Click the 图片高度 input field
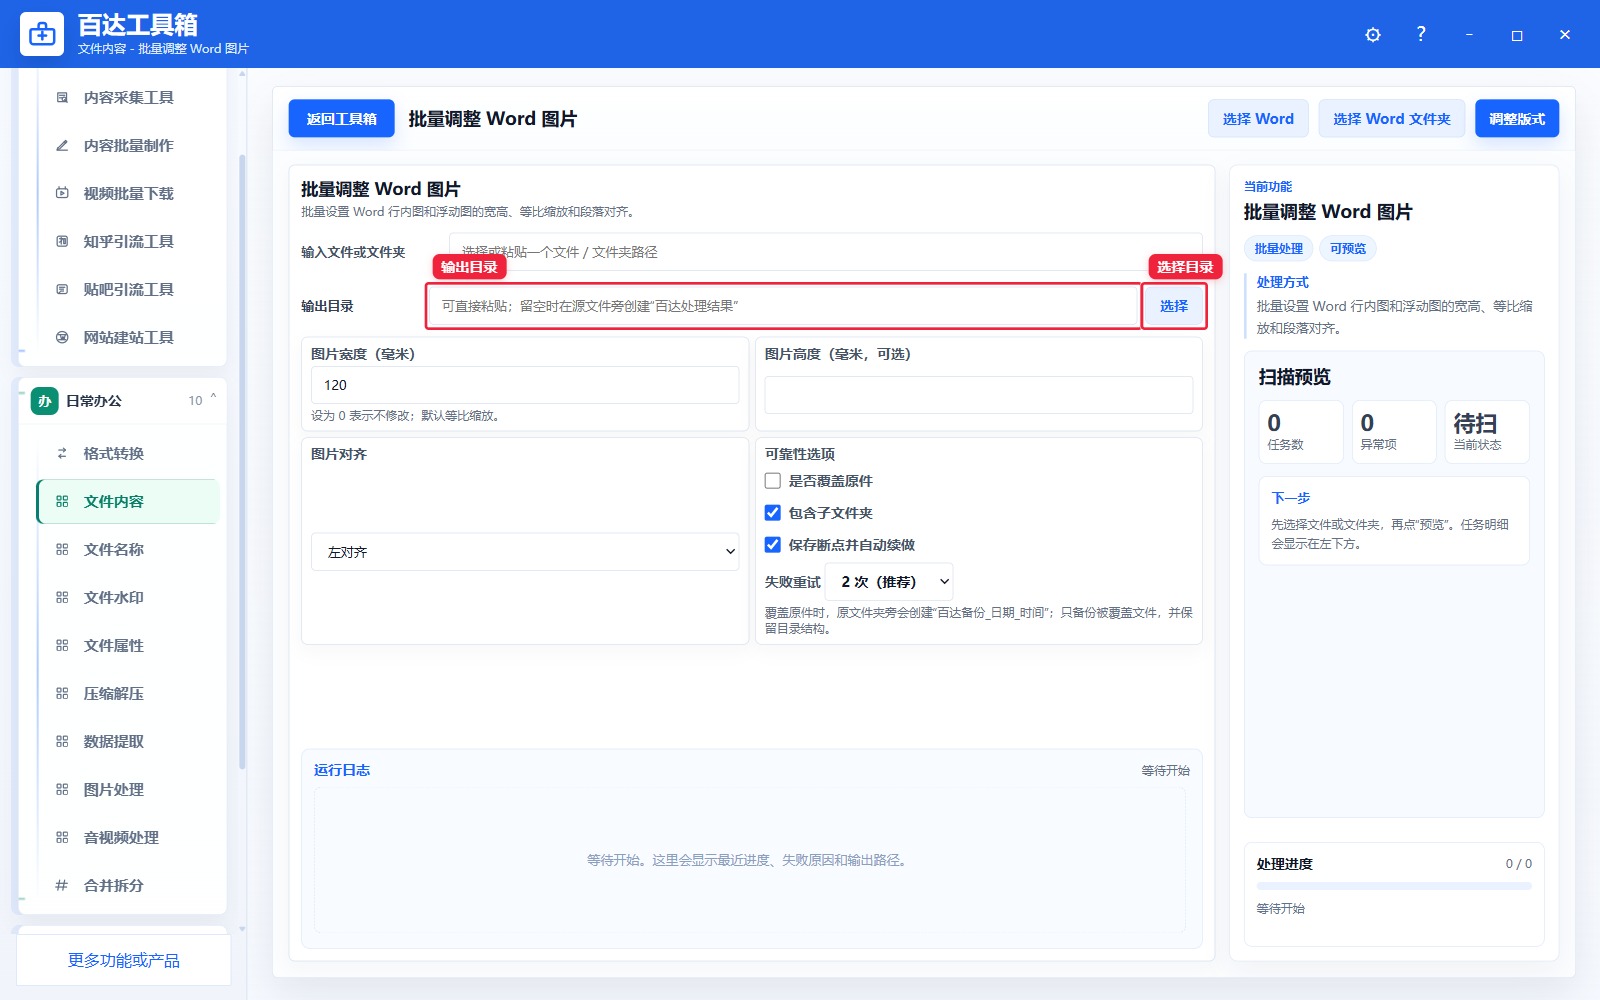1600x1000 pixels. click(978, 395)
